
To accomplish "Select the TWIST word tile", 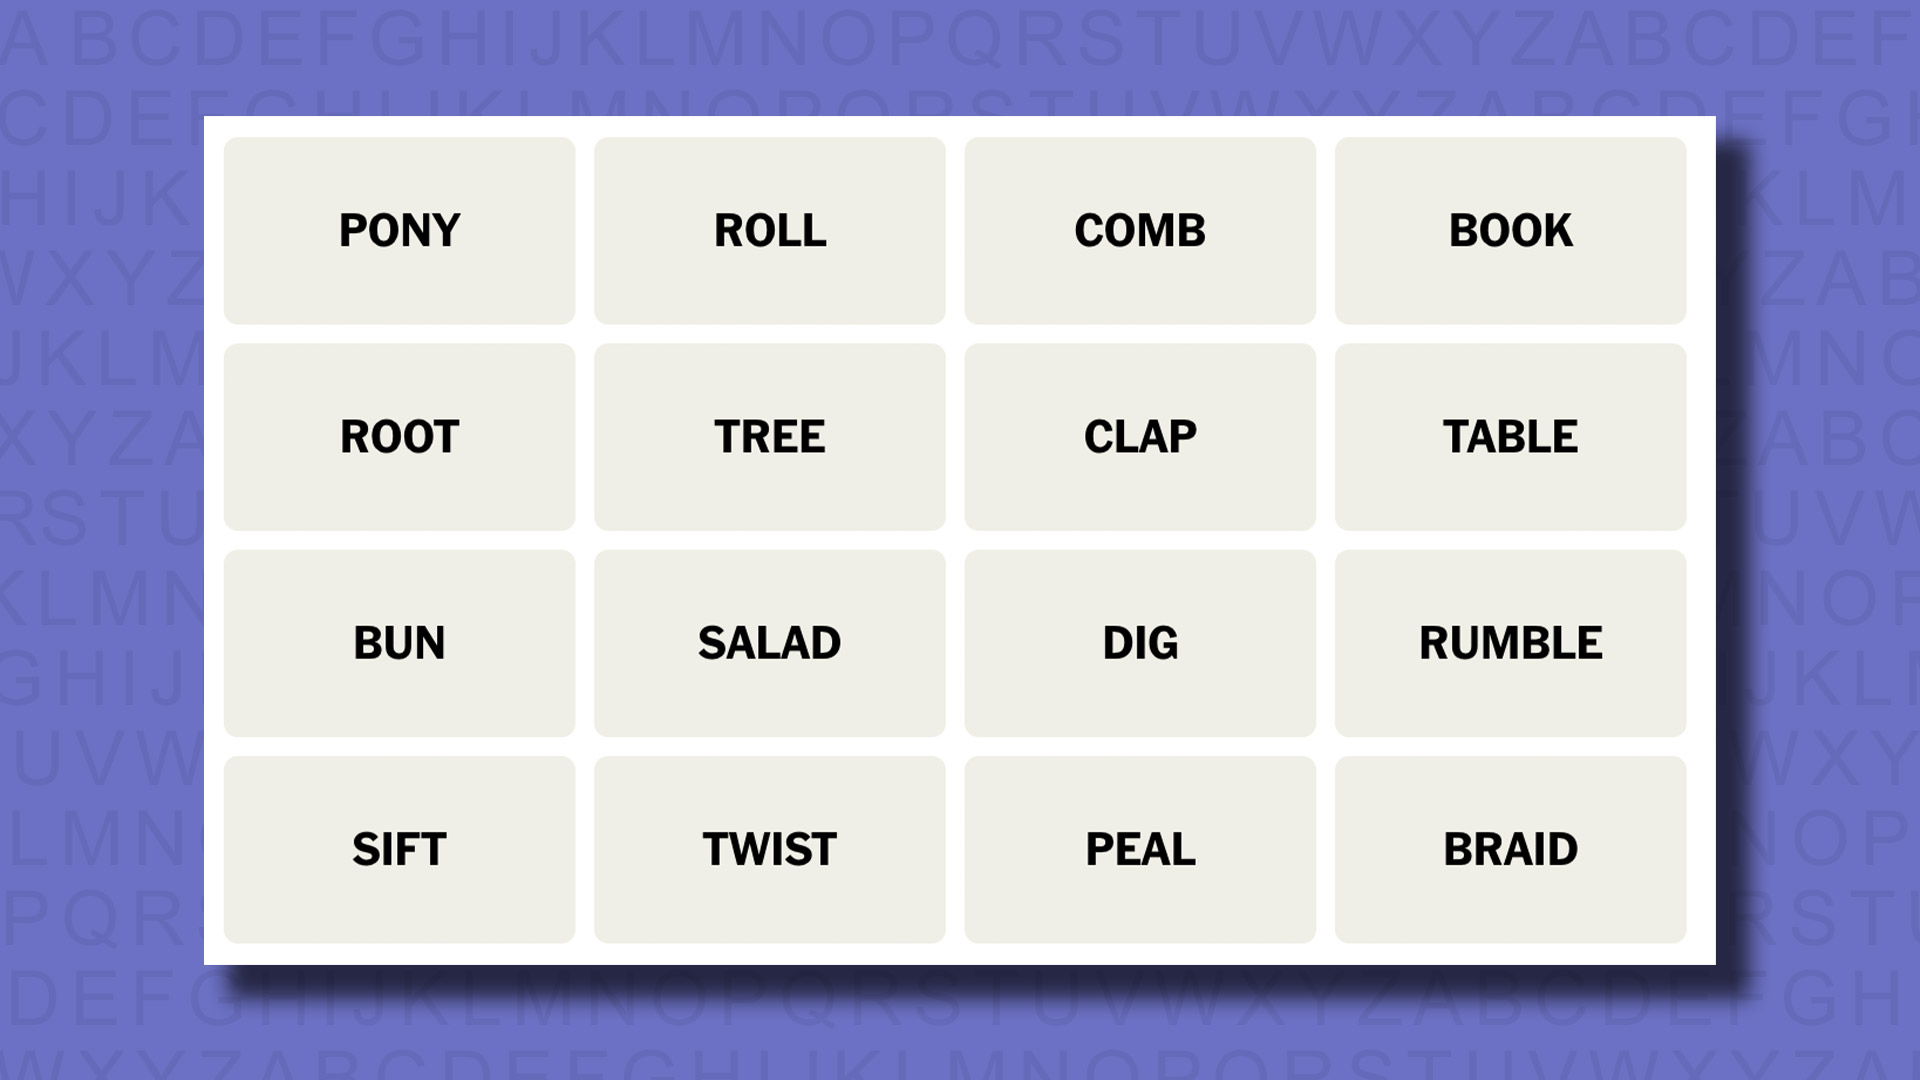I will [770, 848].
